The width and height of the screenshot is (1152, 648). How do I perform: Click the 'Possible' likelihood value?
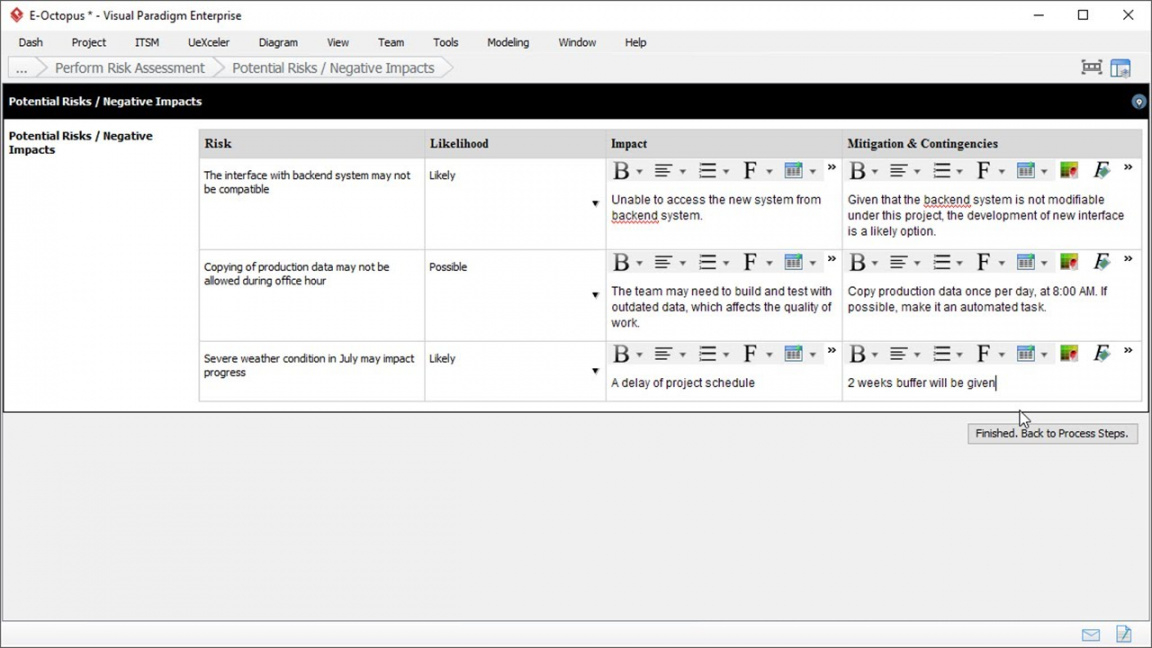tap(448, 267)
